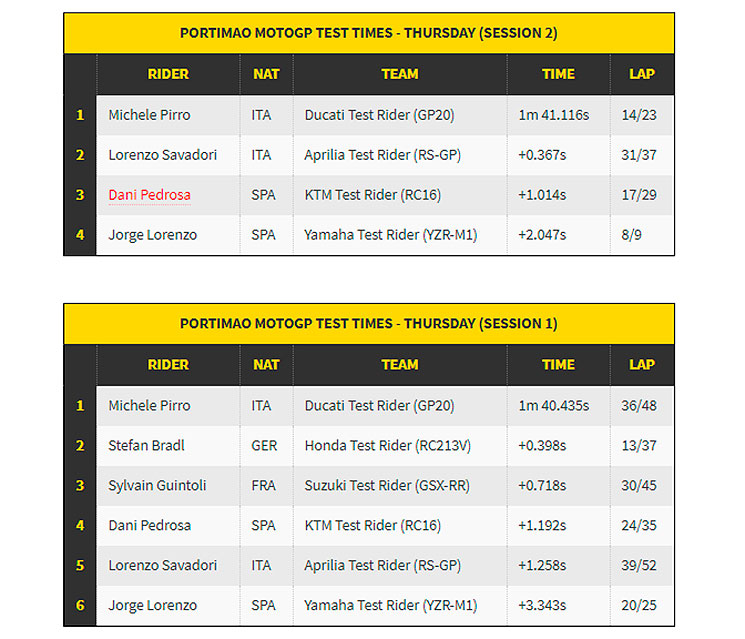Select the RIDER column header in Session 2
The width and height of the screenshot is (745, 639).
tap(168, 74)
